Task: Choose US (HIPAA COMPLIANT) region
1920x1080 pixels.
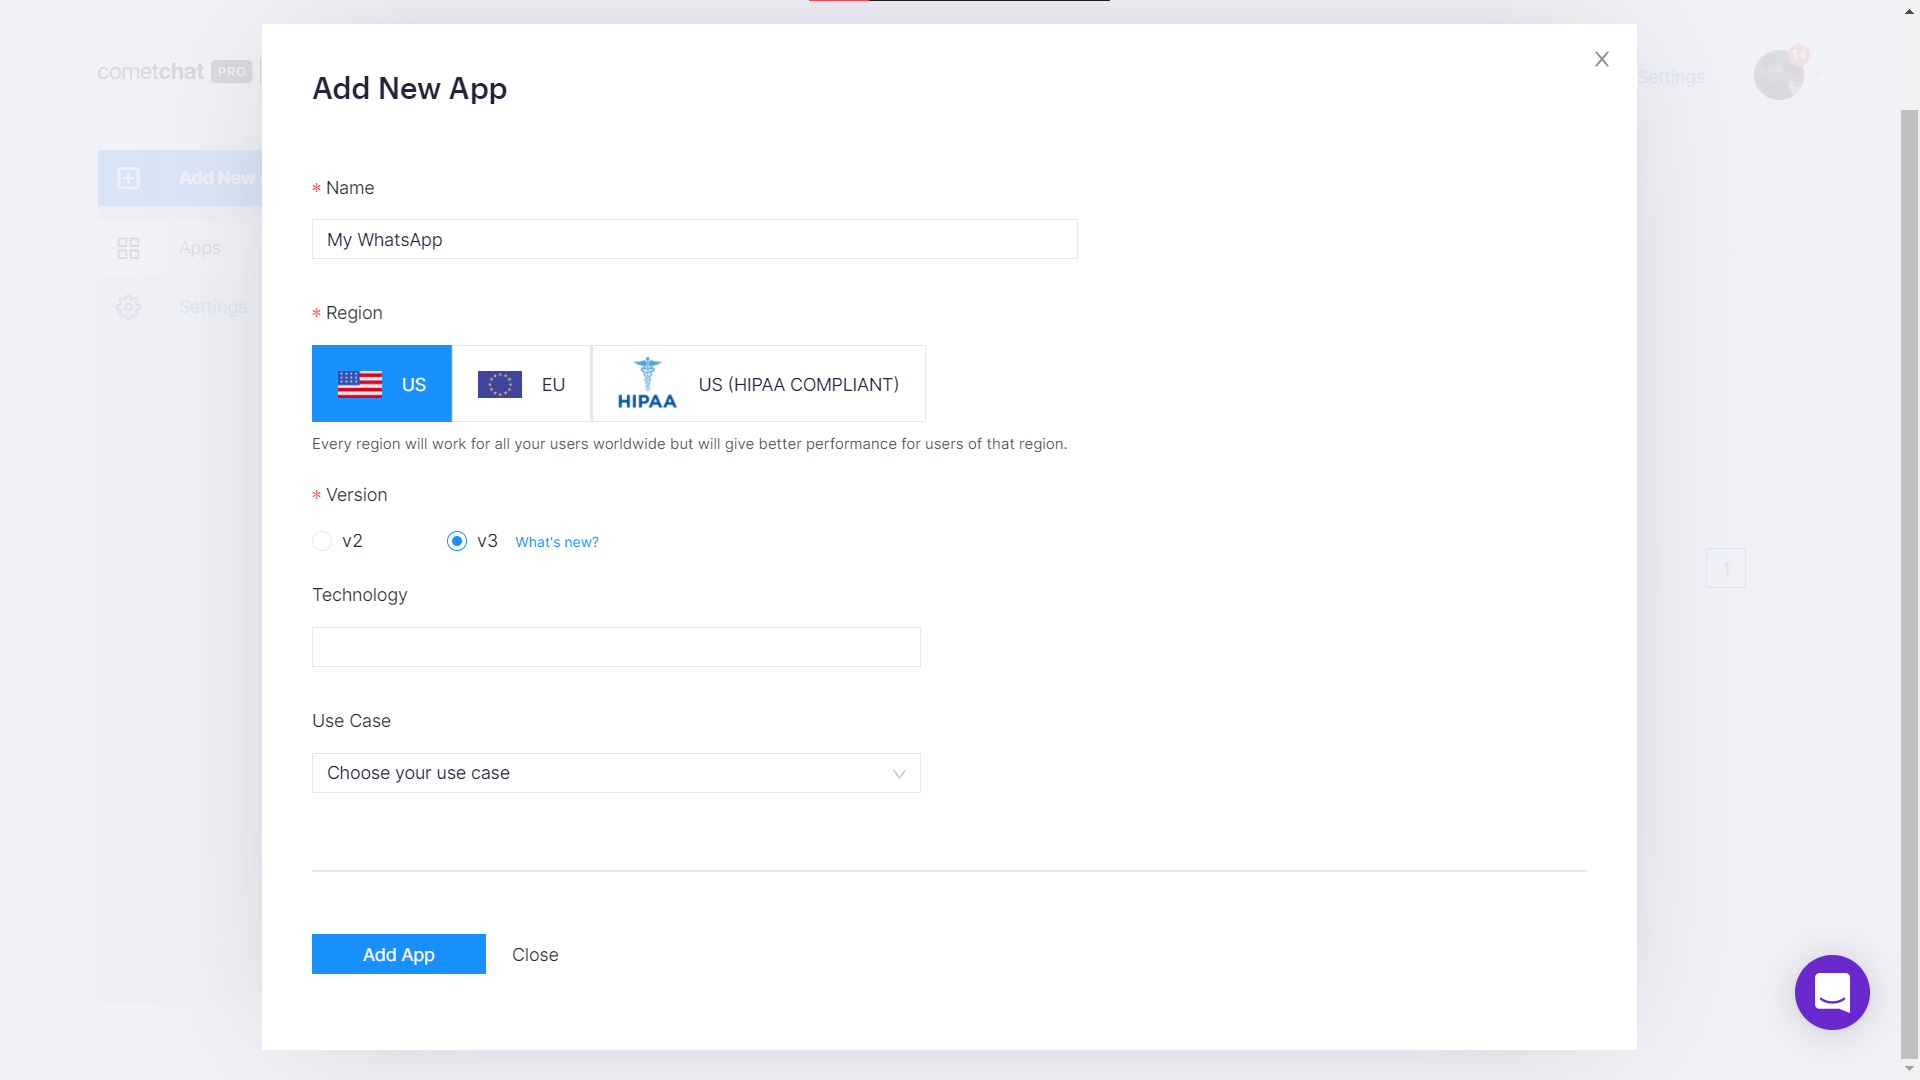Action: pos(759,384)
